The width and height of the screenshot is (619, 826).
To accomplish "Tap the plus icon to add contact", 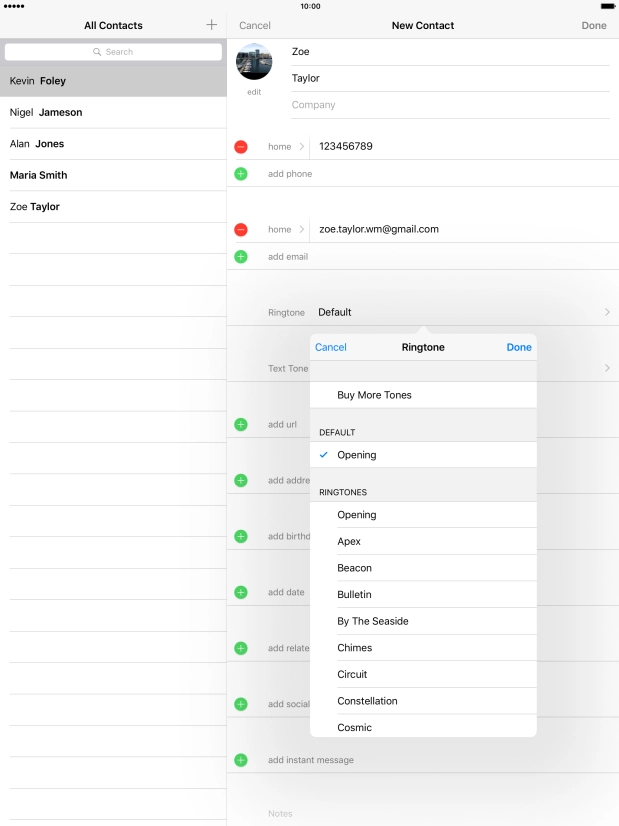I will pyautogui.click(x=211, y=25).
